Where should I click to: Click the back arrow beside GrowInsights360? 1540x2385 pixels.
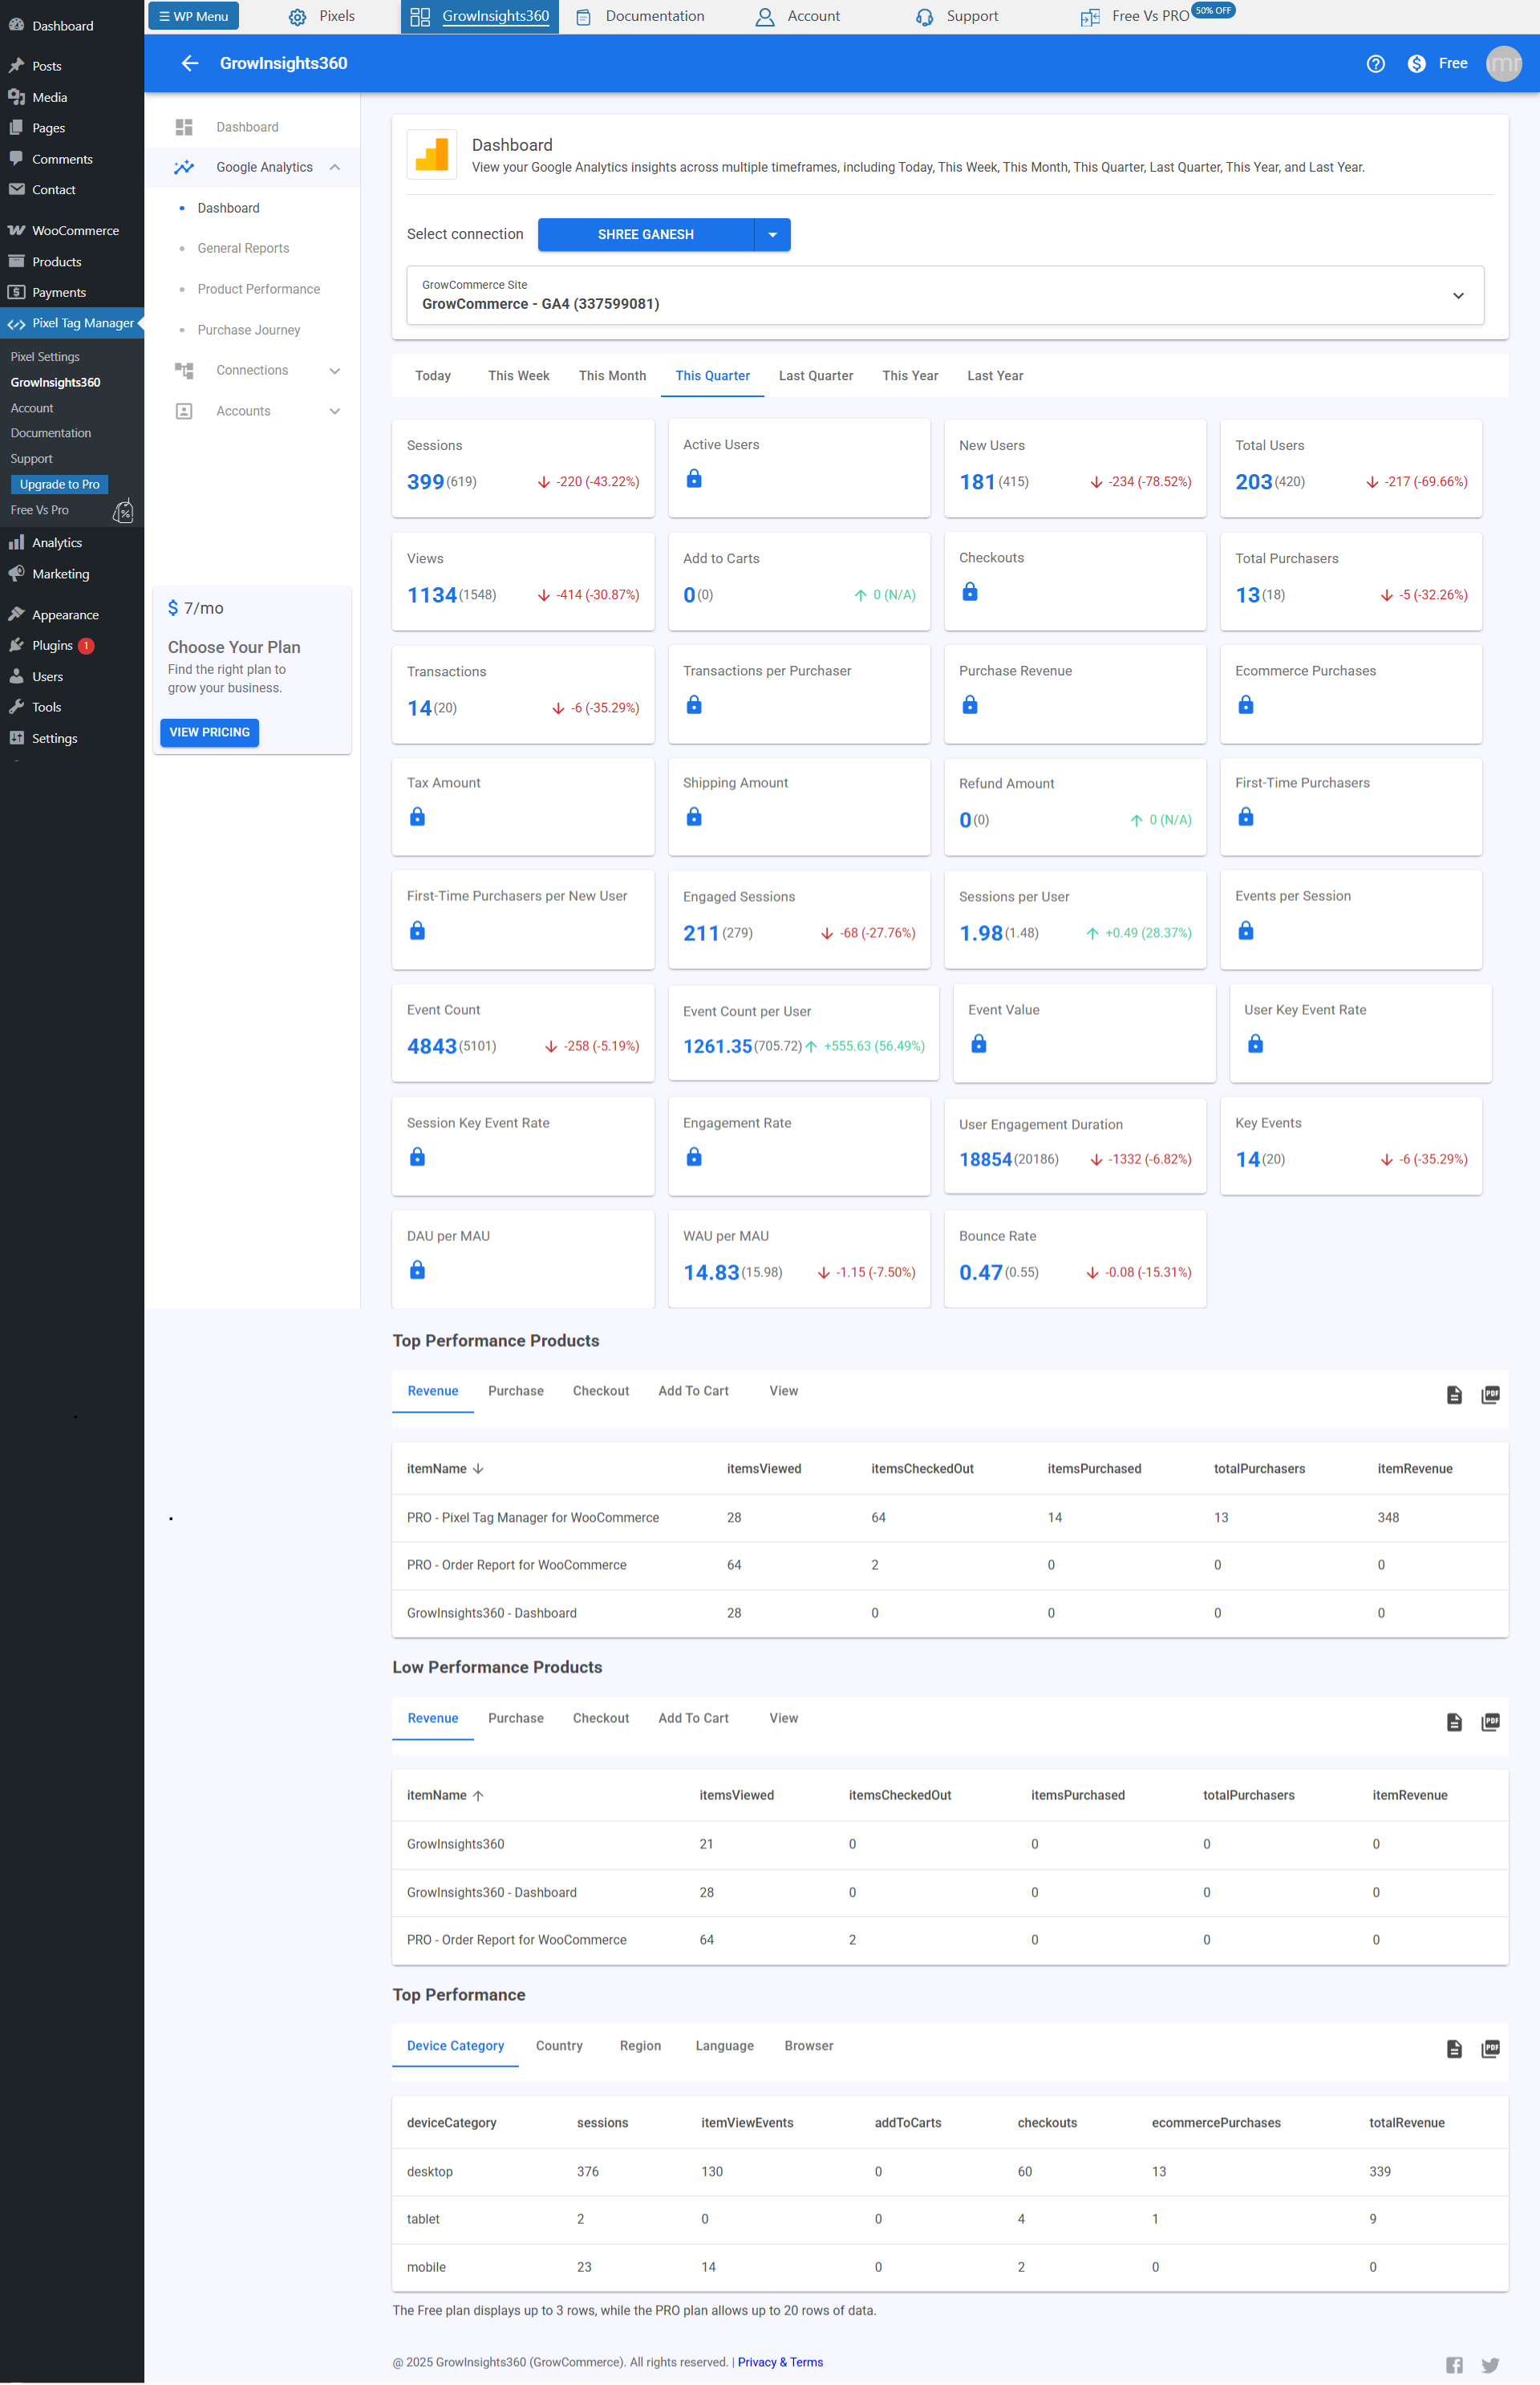tap(190, 63)
